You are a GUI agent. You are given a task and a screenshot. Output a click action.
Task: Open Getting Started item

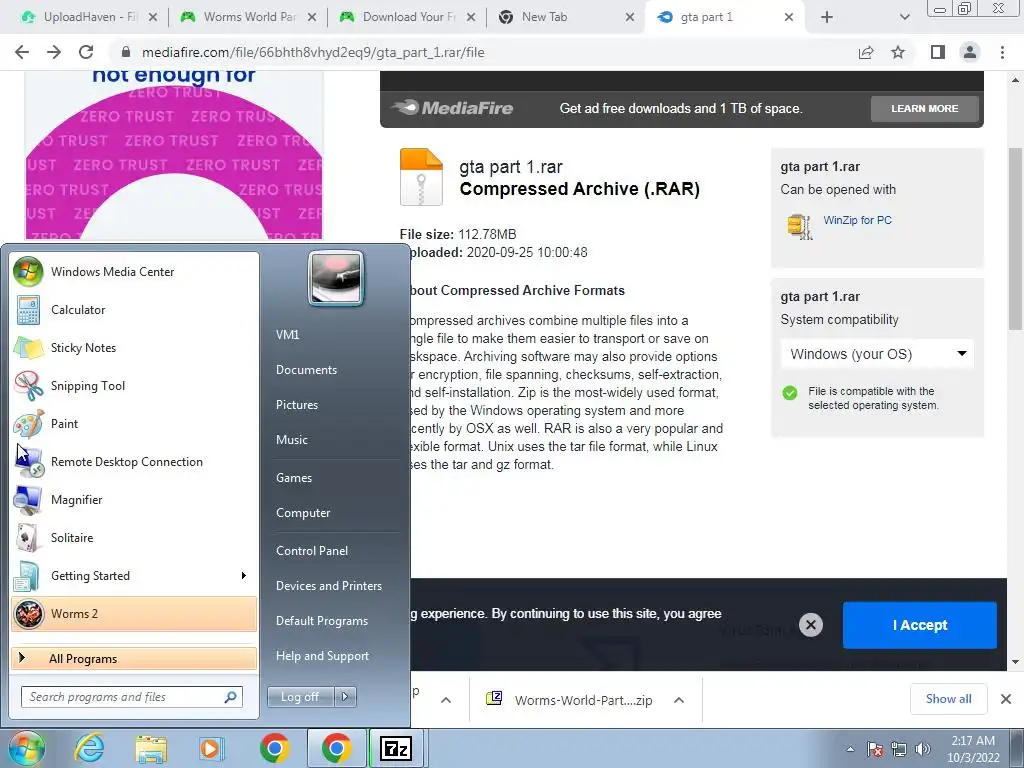(x=134, y=575)
